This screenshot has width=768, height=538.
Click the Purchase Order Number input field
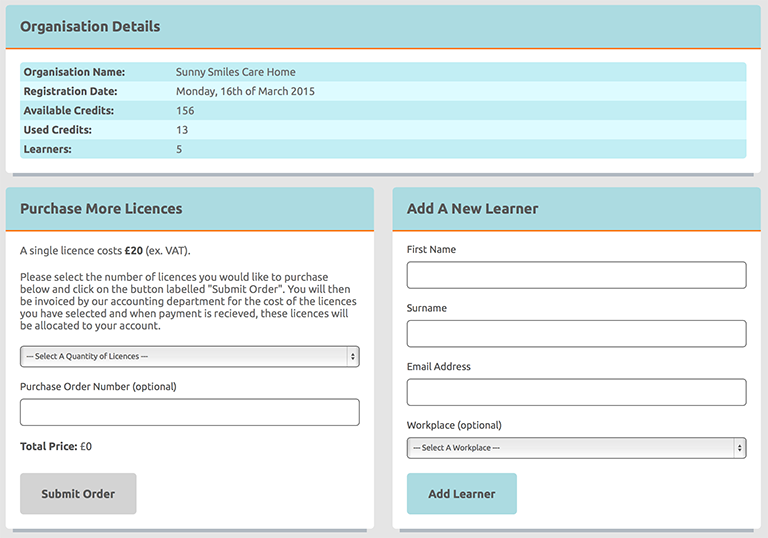(189, 412)
